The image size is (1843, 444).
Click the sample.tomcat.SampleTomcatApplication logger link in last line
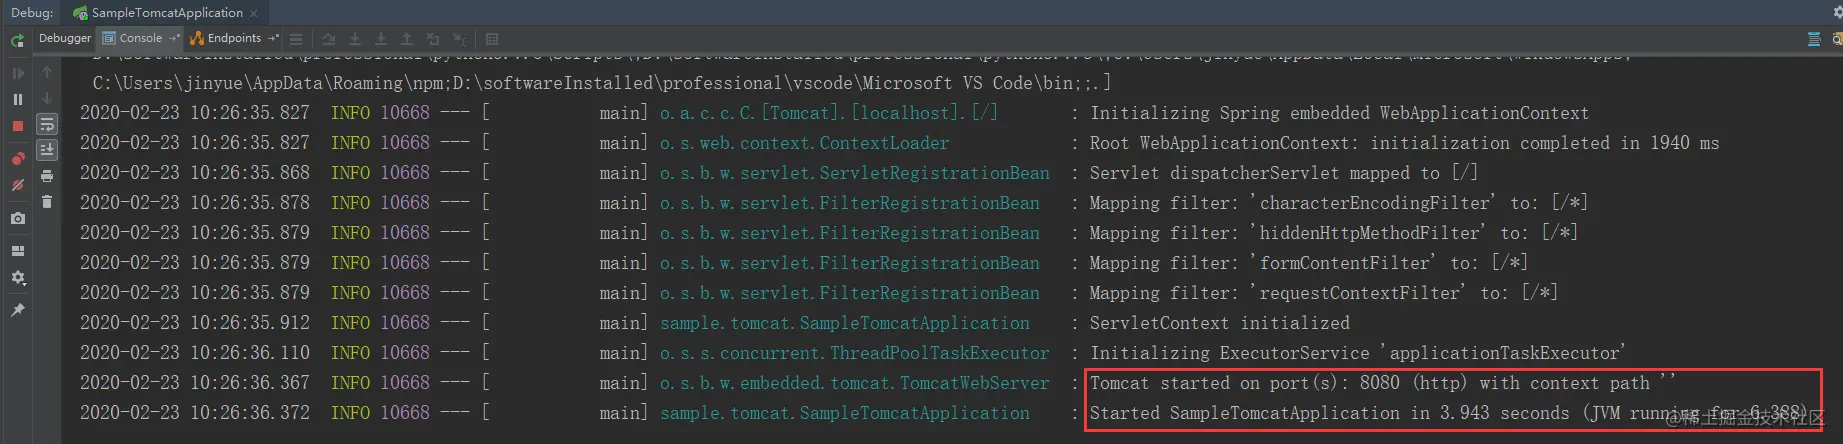pos(844,413)
